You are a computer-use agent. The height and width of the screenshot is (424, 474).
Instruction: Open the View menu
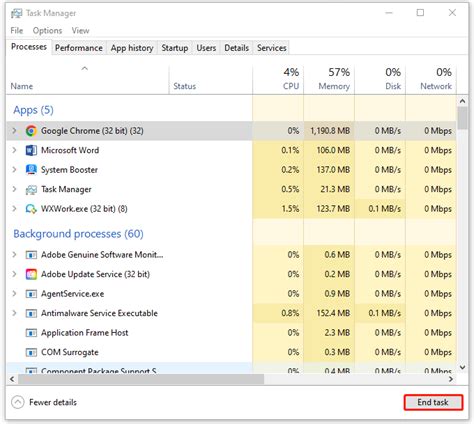(x=80, y=31)
